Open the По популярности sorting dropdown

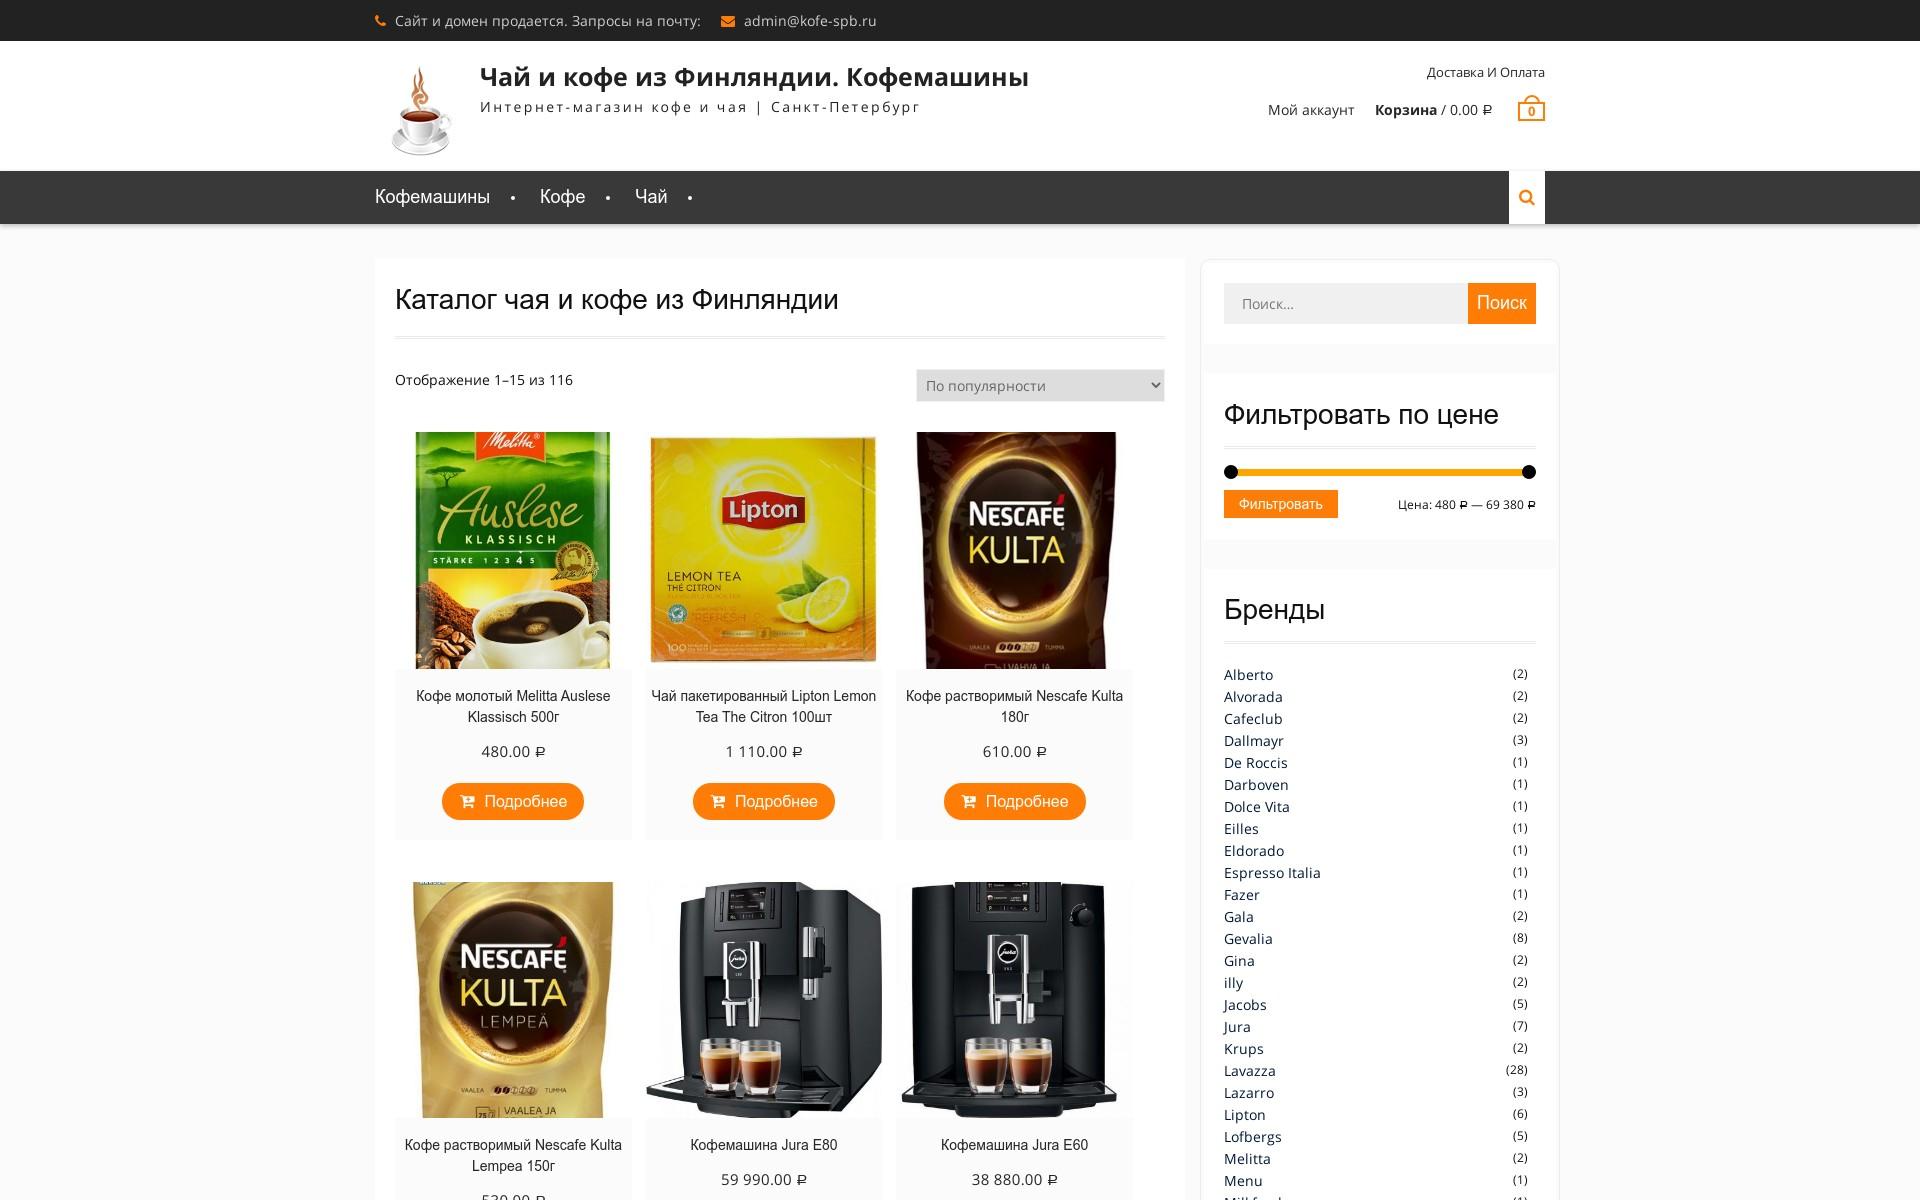coord(1040,386)
